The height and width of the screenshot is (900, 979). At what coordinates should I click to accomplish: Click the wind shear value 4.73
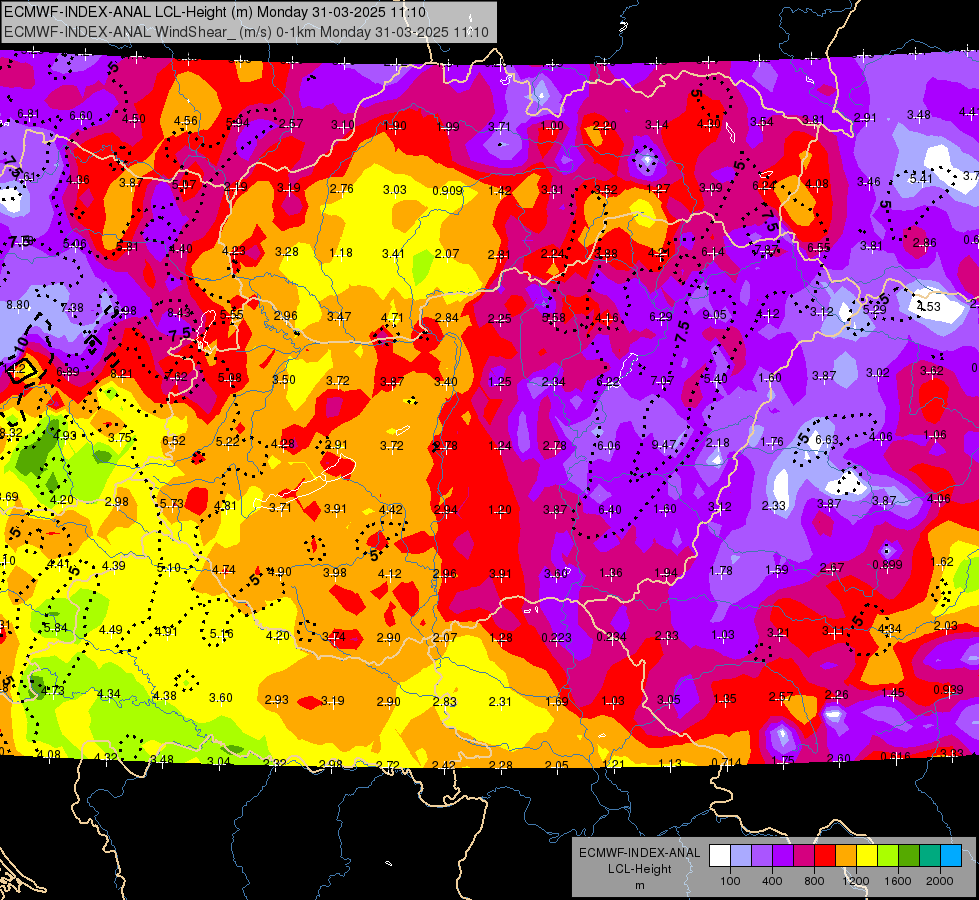[x=53, y=690]
